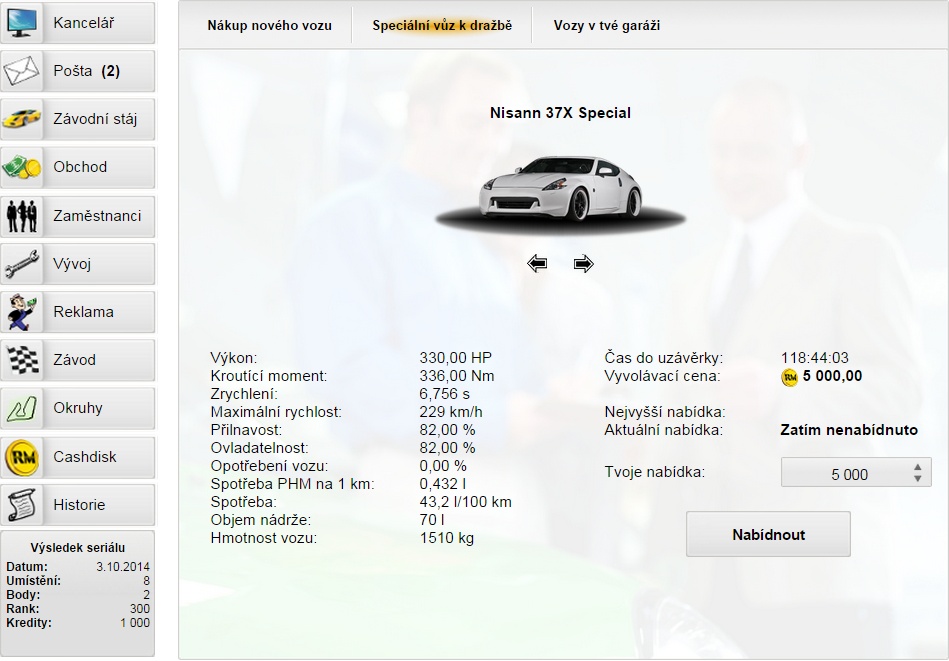The width and height of the screenshot is (949, 661).
Task: Open the Reklama menu item
Action: (83, 312)
